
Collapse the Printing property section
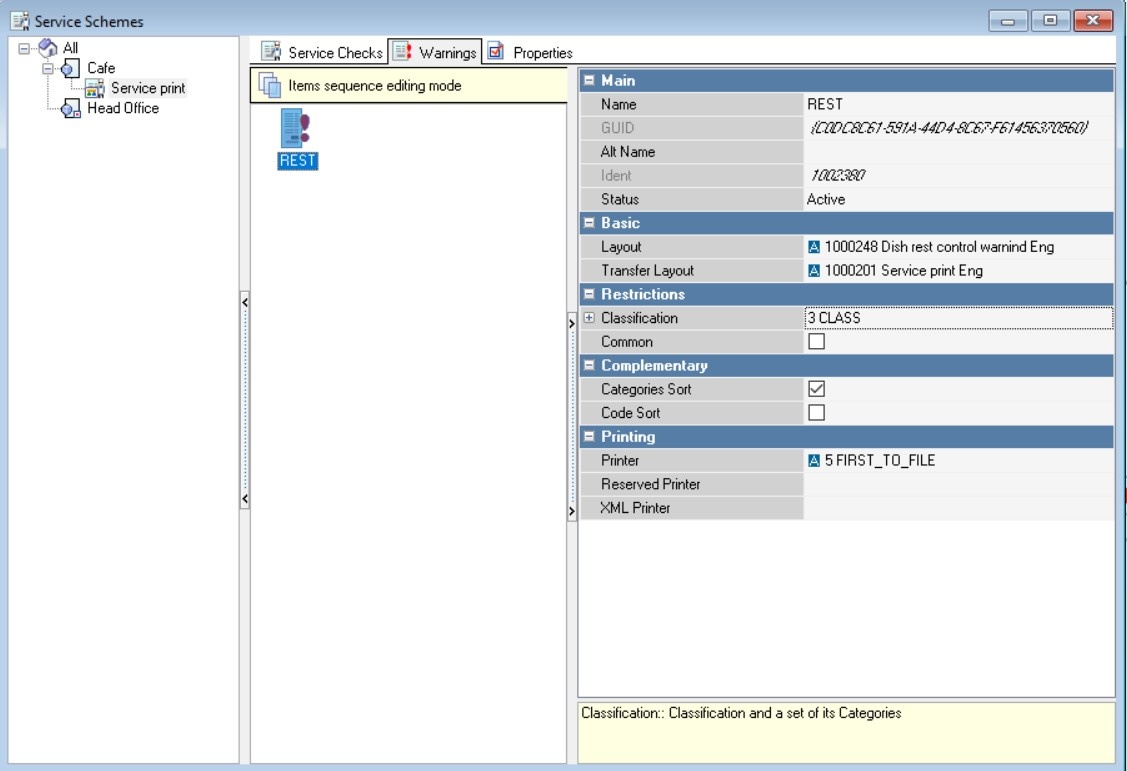click(x=589, y=437)
